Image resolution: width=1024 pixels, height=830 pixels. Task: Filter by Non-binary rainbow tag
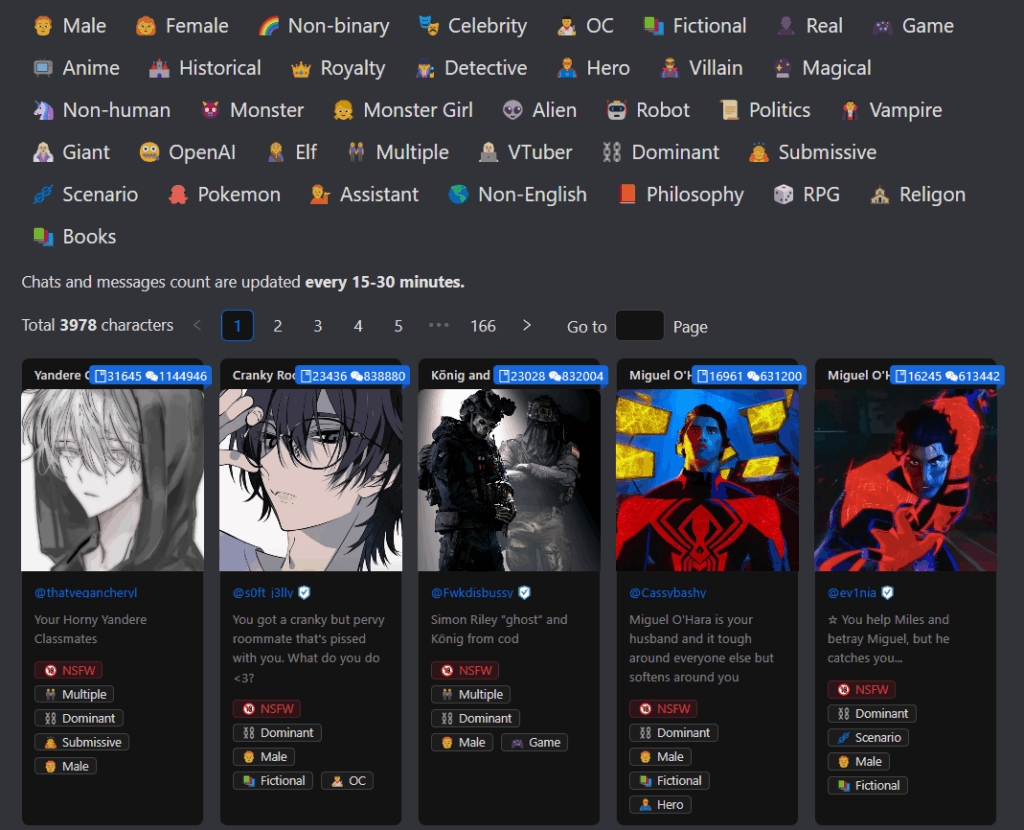coord(324,26)
